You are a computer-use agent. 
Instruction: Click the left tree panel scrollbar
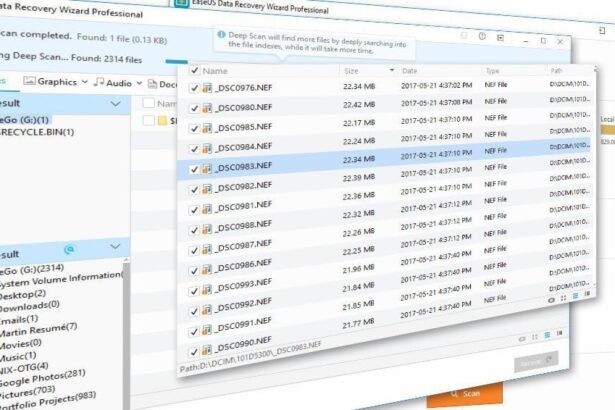126,333
